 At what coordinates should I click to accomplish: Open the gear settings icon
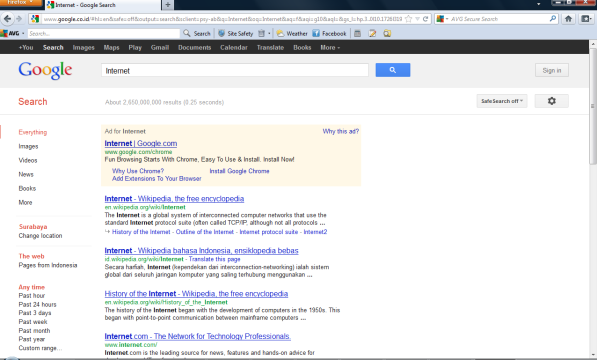coord(551,101)
